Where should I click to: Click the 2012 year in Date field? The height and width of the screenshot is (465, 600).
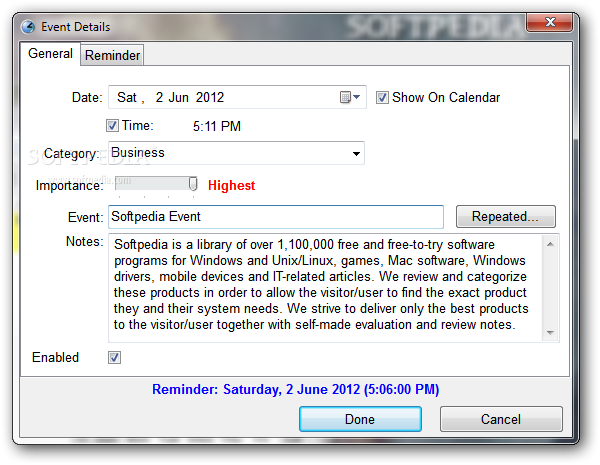[210, 97]
